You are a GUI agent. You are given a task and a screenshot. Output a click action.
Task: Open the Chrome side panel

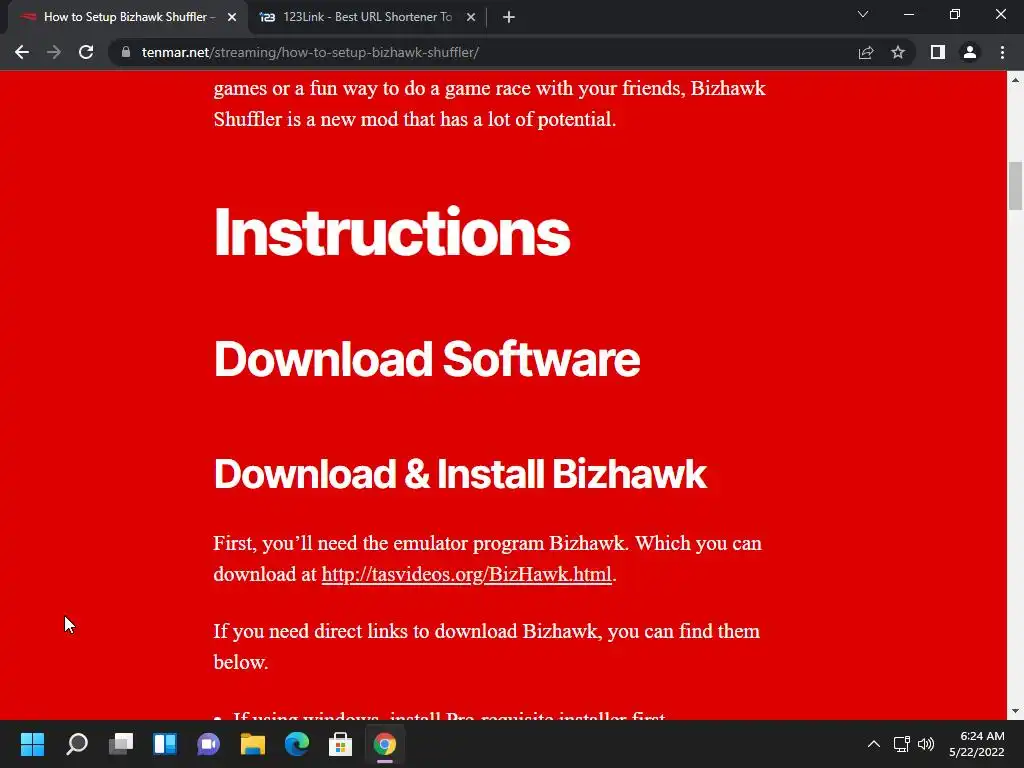[x=938, y=52]
